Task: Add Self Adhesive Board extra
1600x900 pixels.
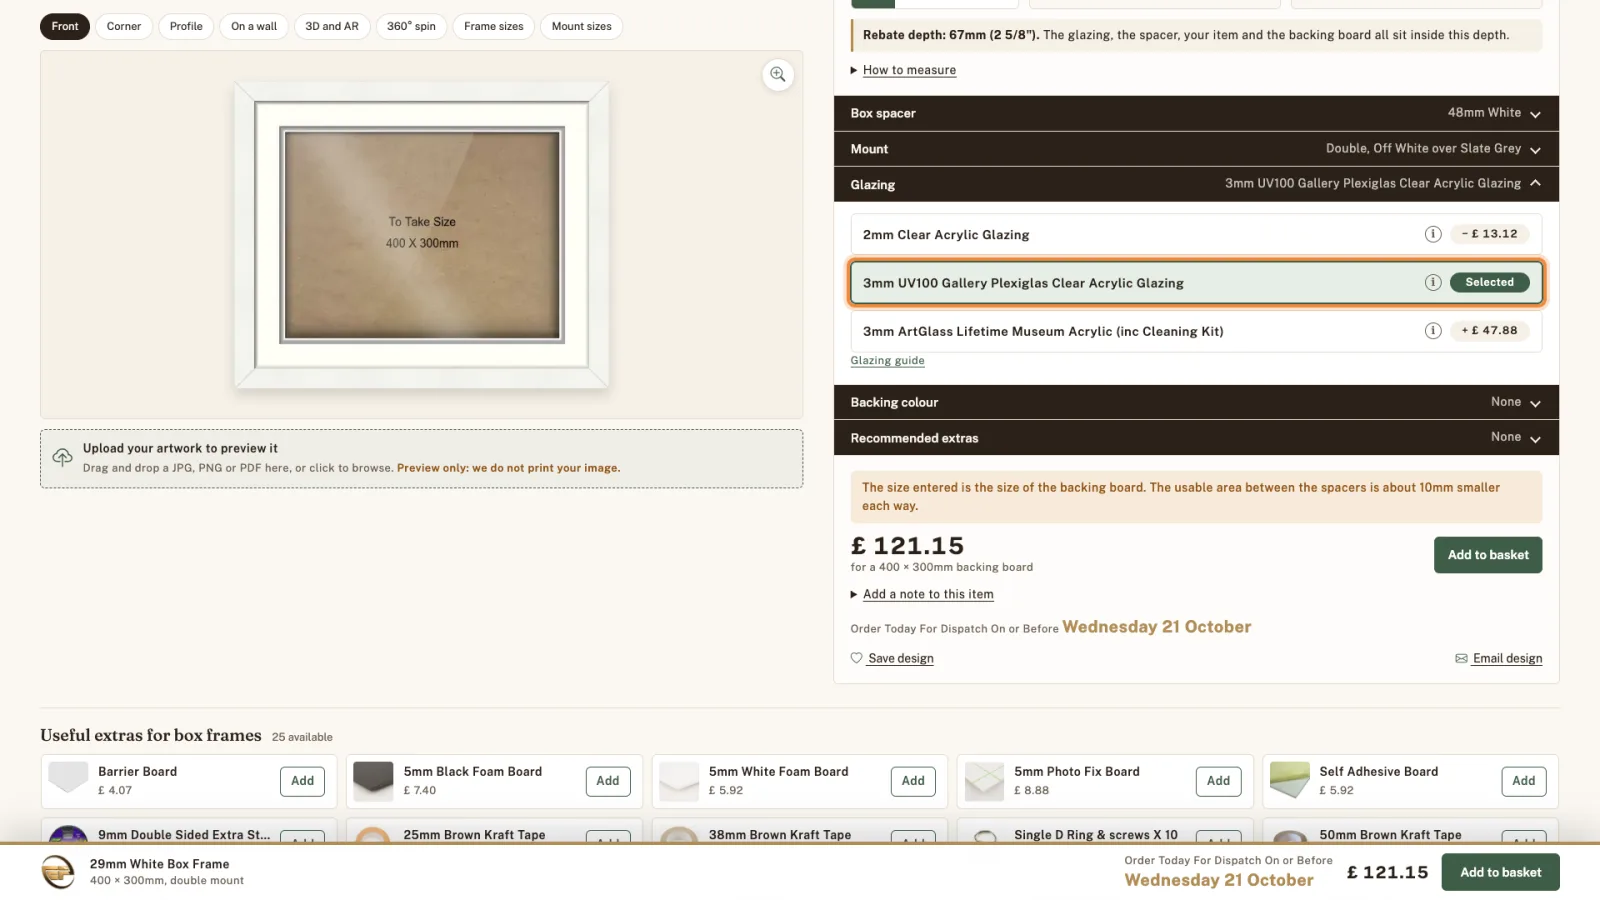Action: (1524, 781)
